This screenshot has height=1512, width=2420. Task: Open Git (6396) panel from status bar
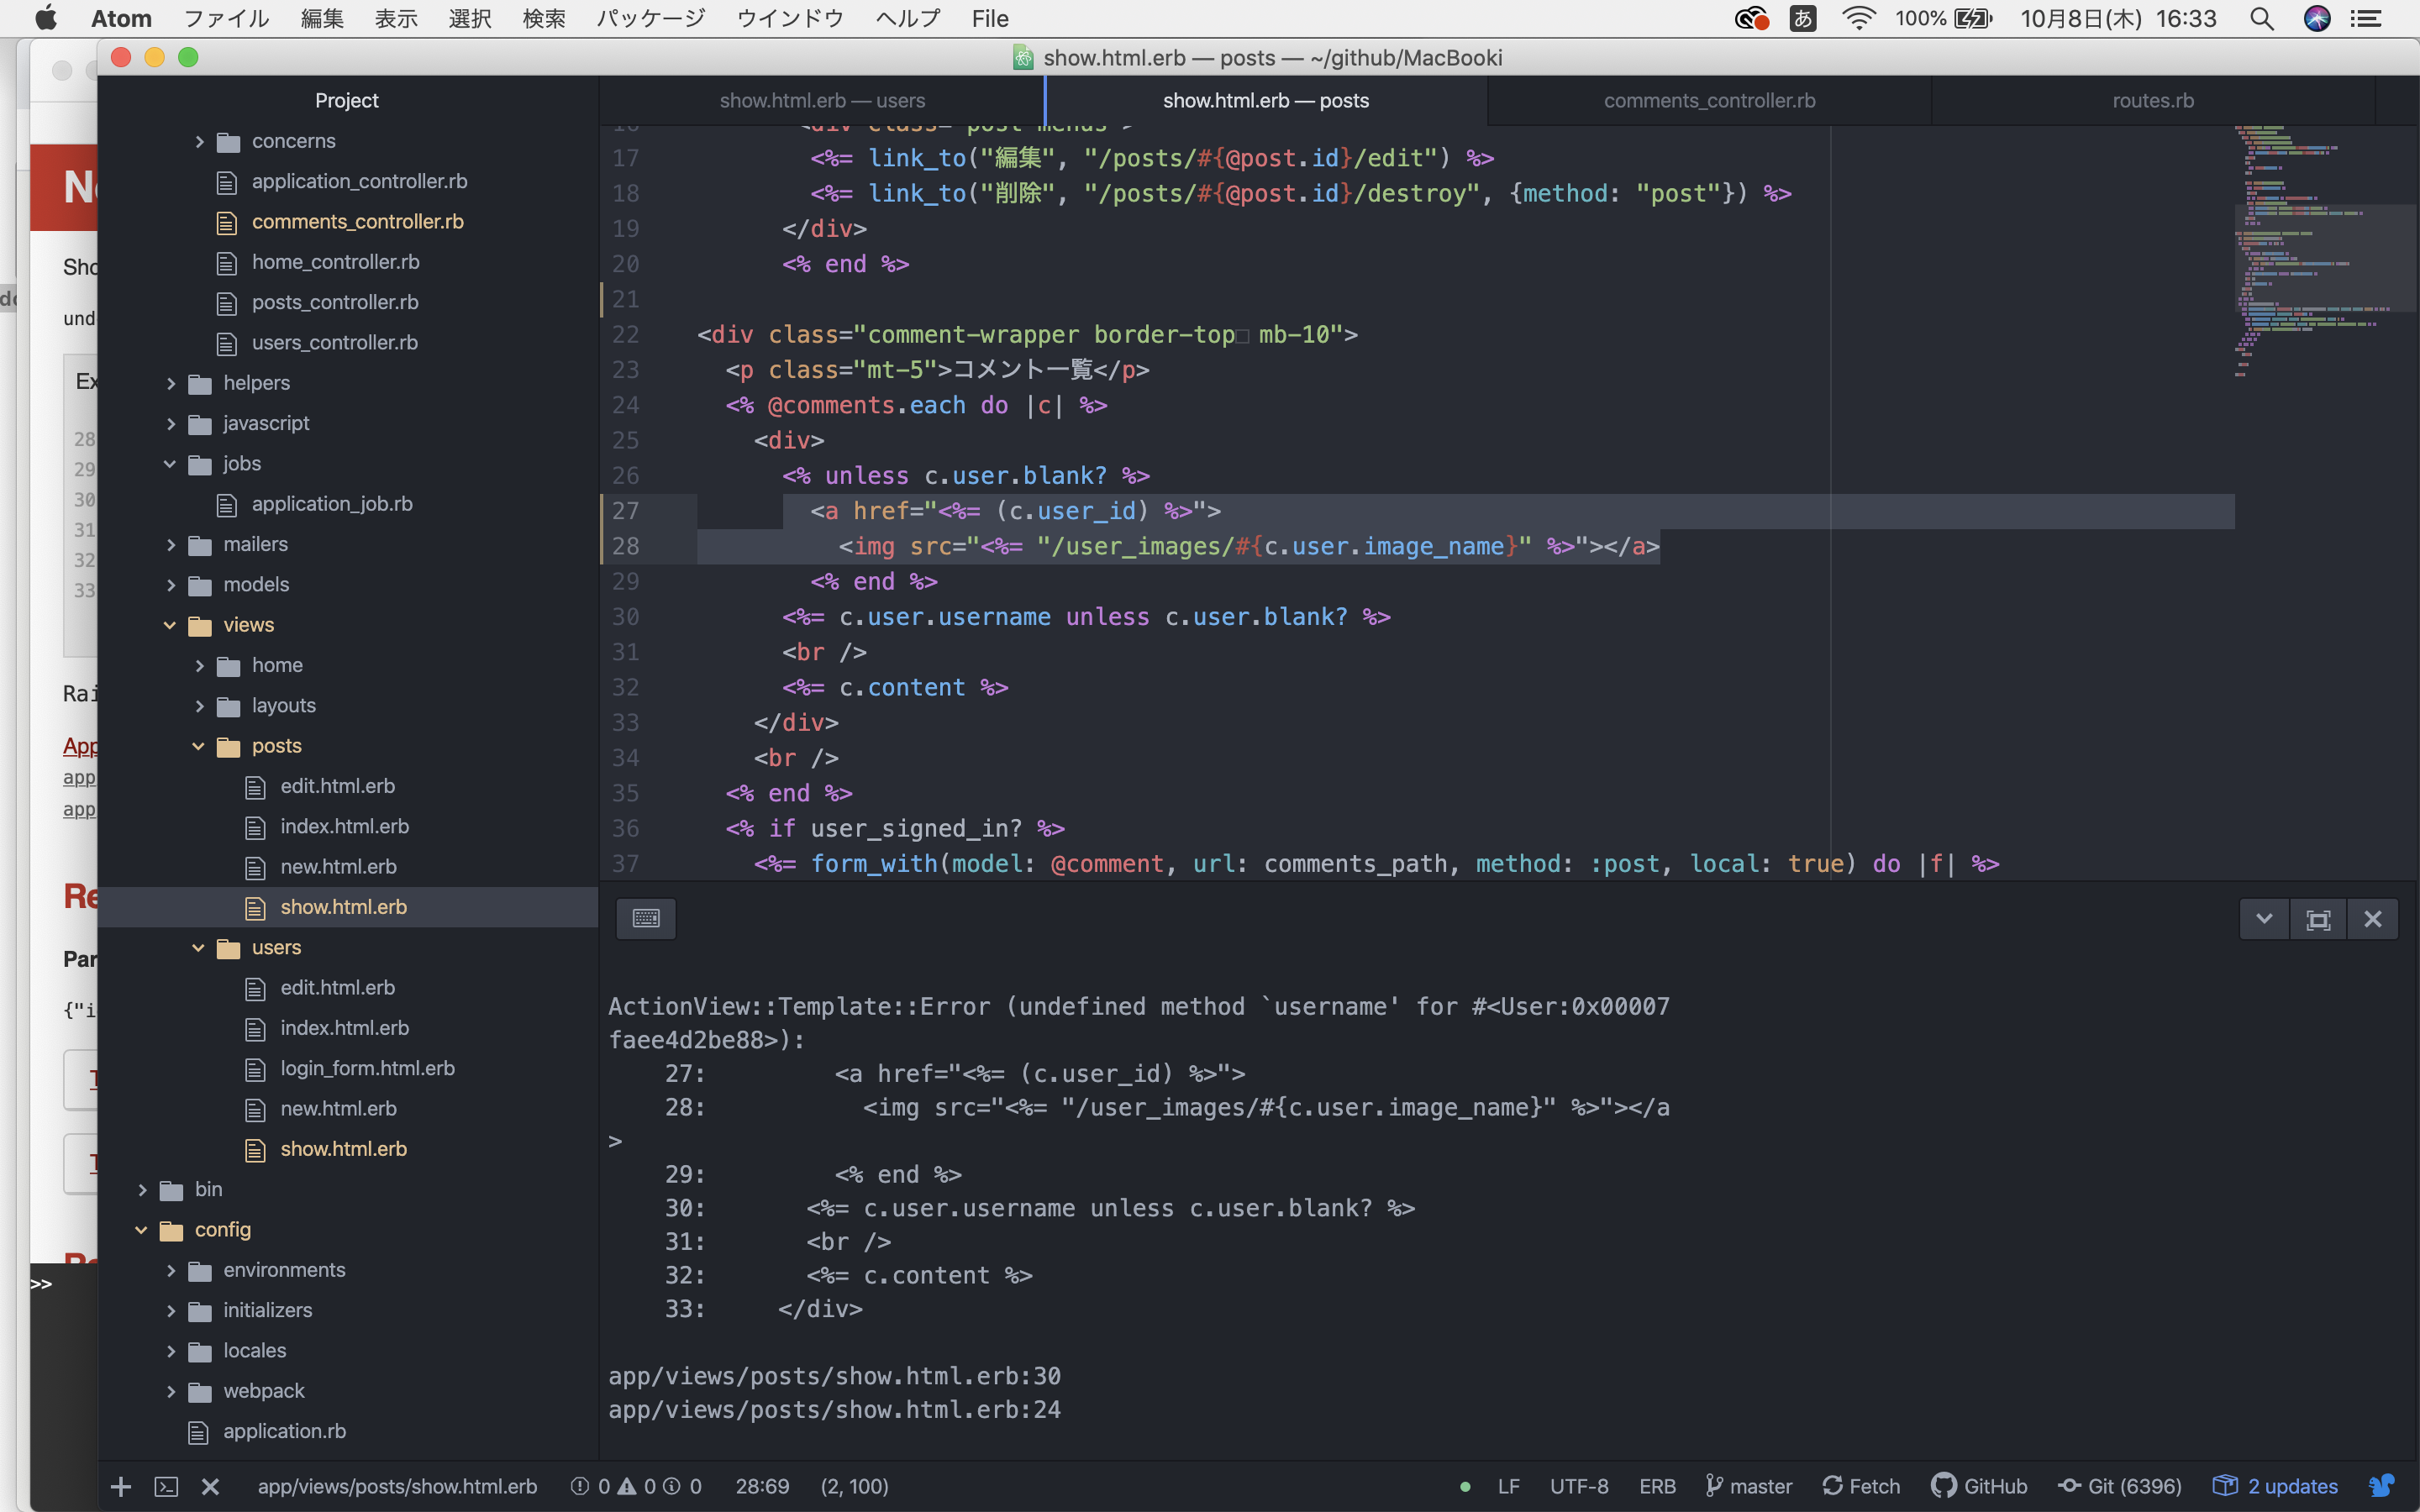pyautogui.click(x=2120, y=1486)
